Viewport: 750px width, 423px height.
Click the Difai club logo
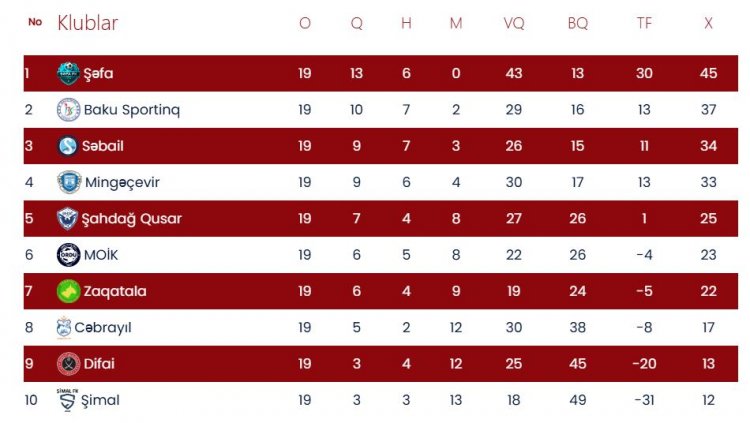coord(68,364)
